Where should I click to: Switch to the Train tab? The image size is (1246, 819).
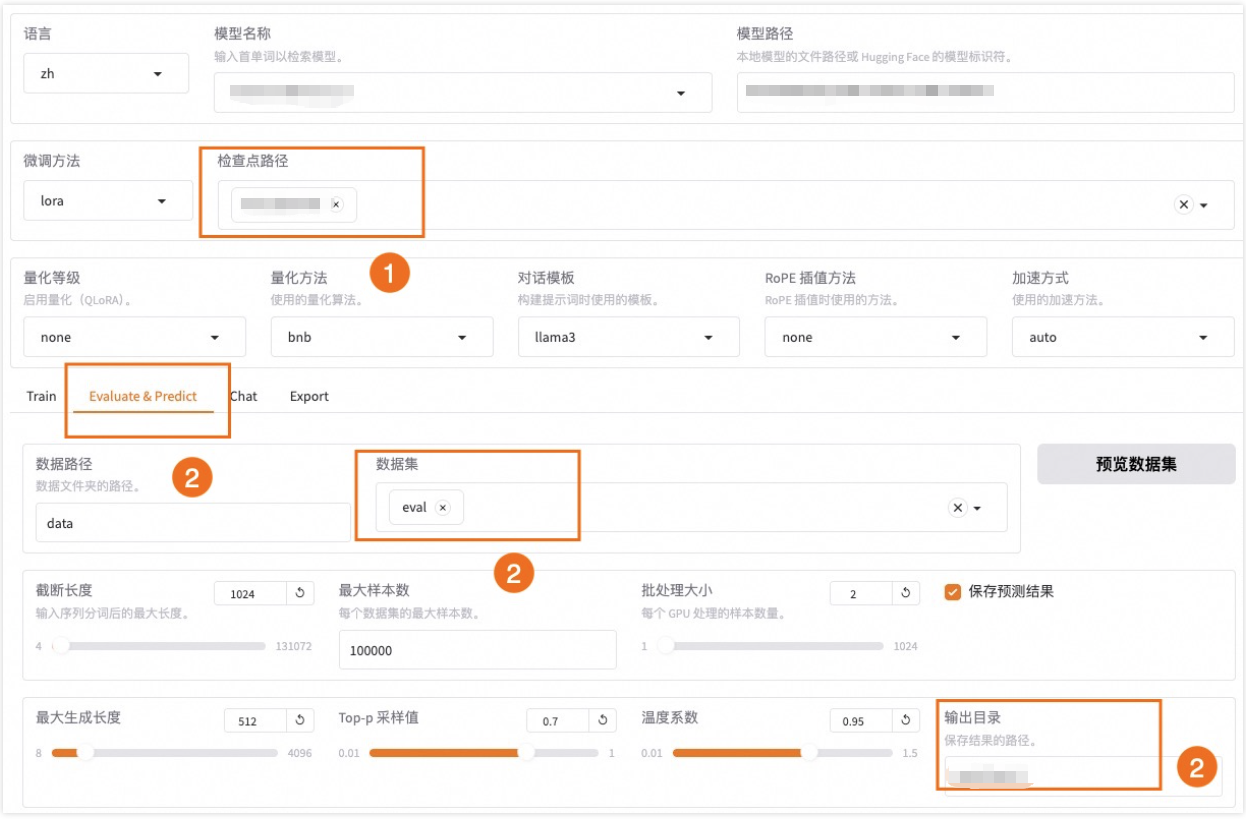pyautogui.click(x=41, y=396)
